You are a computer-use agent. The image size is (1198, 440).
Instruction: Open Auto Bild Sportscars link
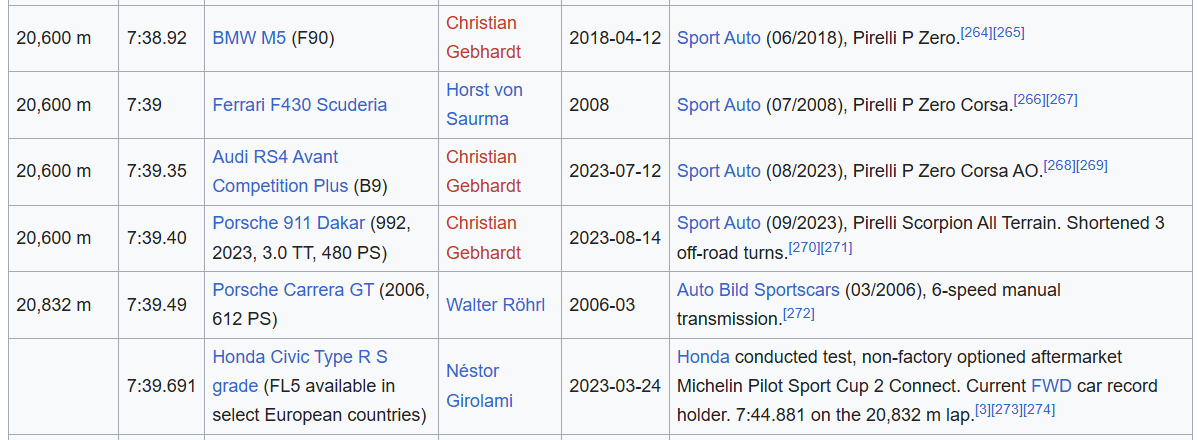click(758, 290)
